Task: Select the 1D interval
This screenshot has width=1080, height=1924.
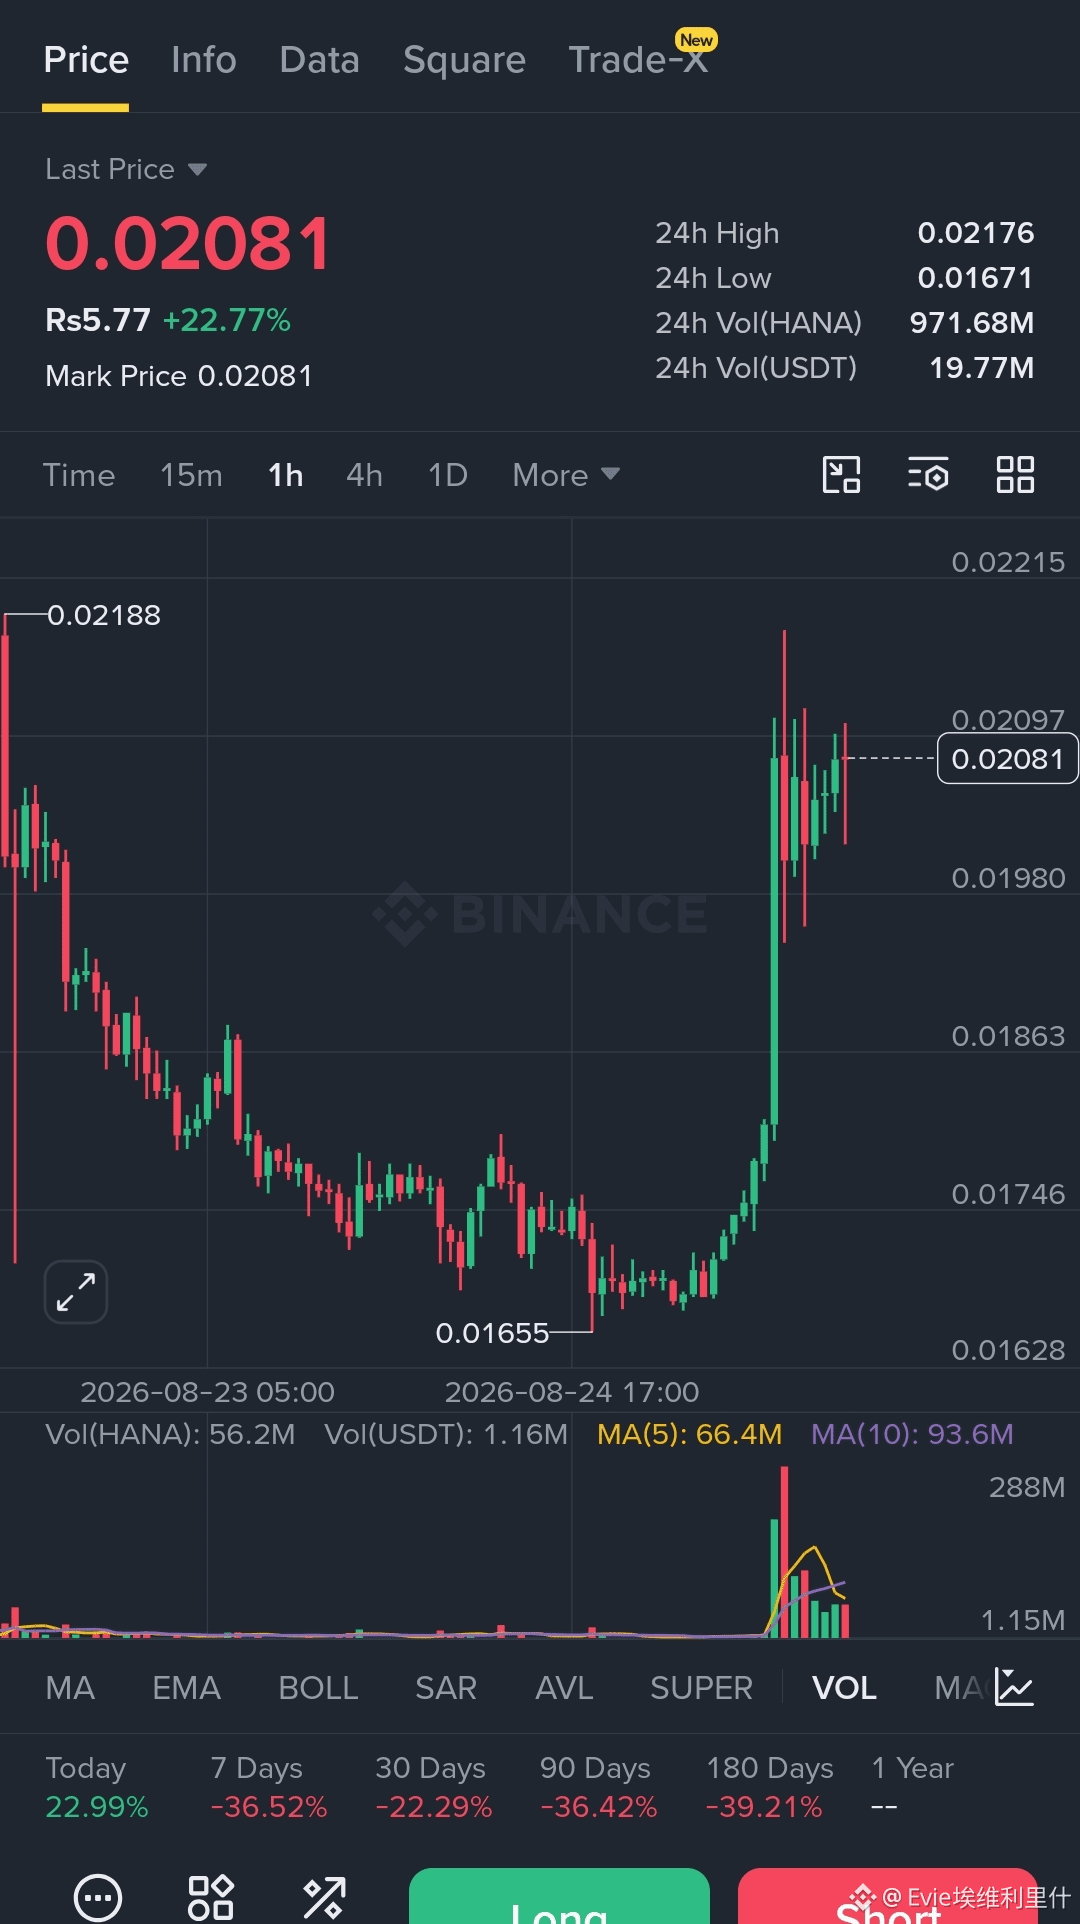Action: pos(448,475)
